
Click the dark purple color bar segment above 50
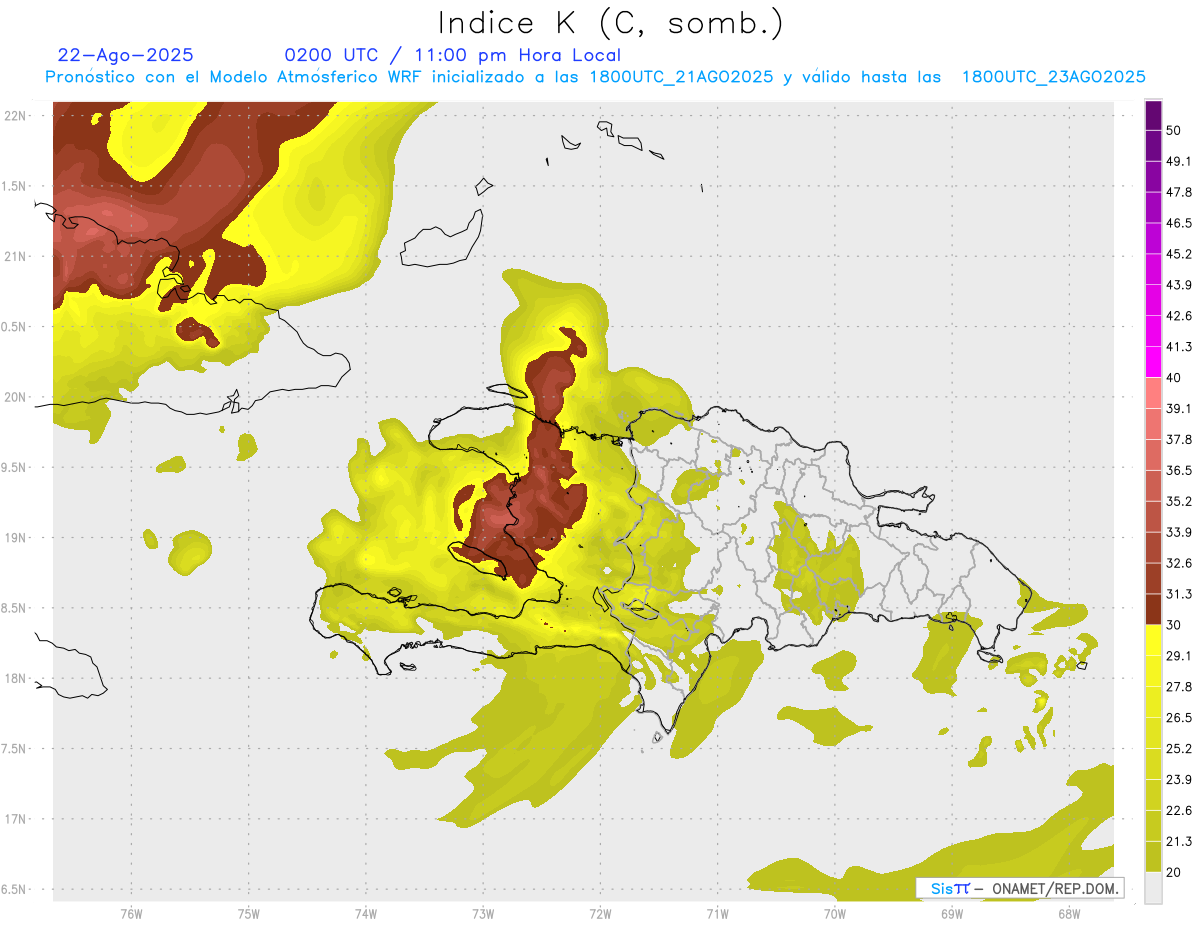pyautogui.click(x=1153, y=115)
